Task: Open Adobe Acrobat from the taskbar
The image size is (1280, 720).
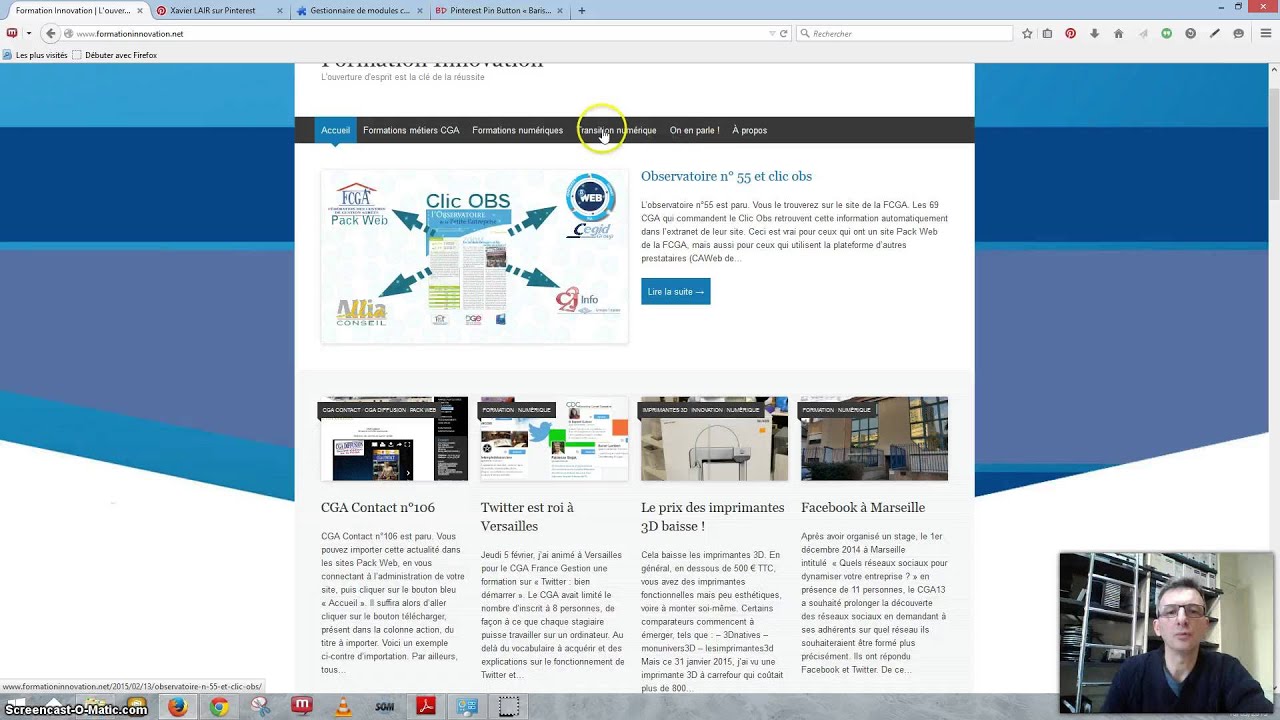Action: click(x=426, y=707)
